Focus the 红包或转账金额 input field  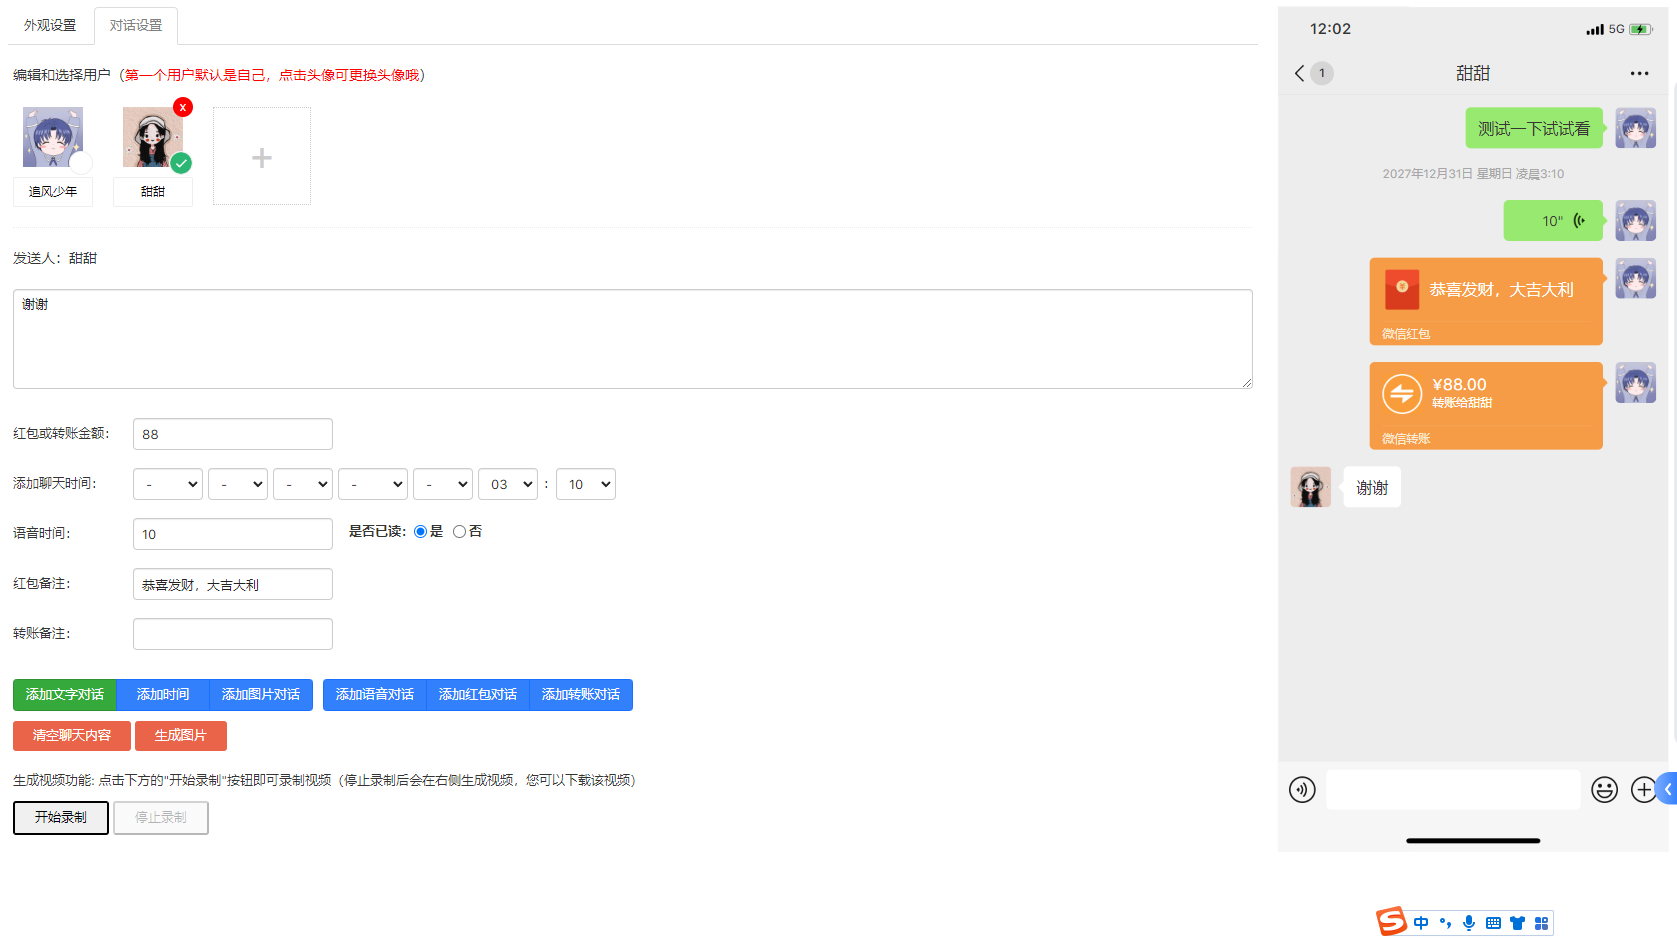pyautogui.click(x=233, y=434)
